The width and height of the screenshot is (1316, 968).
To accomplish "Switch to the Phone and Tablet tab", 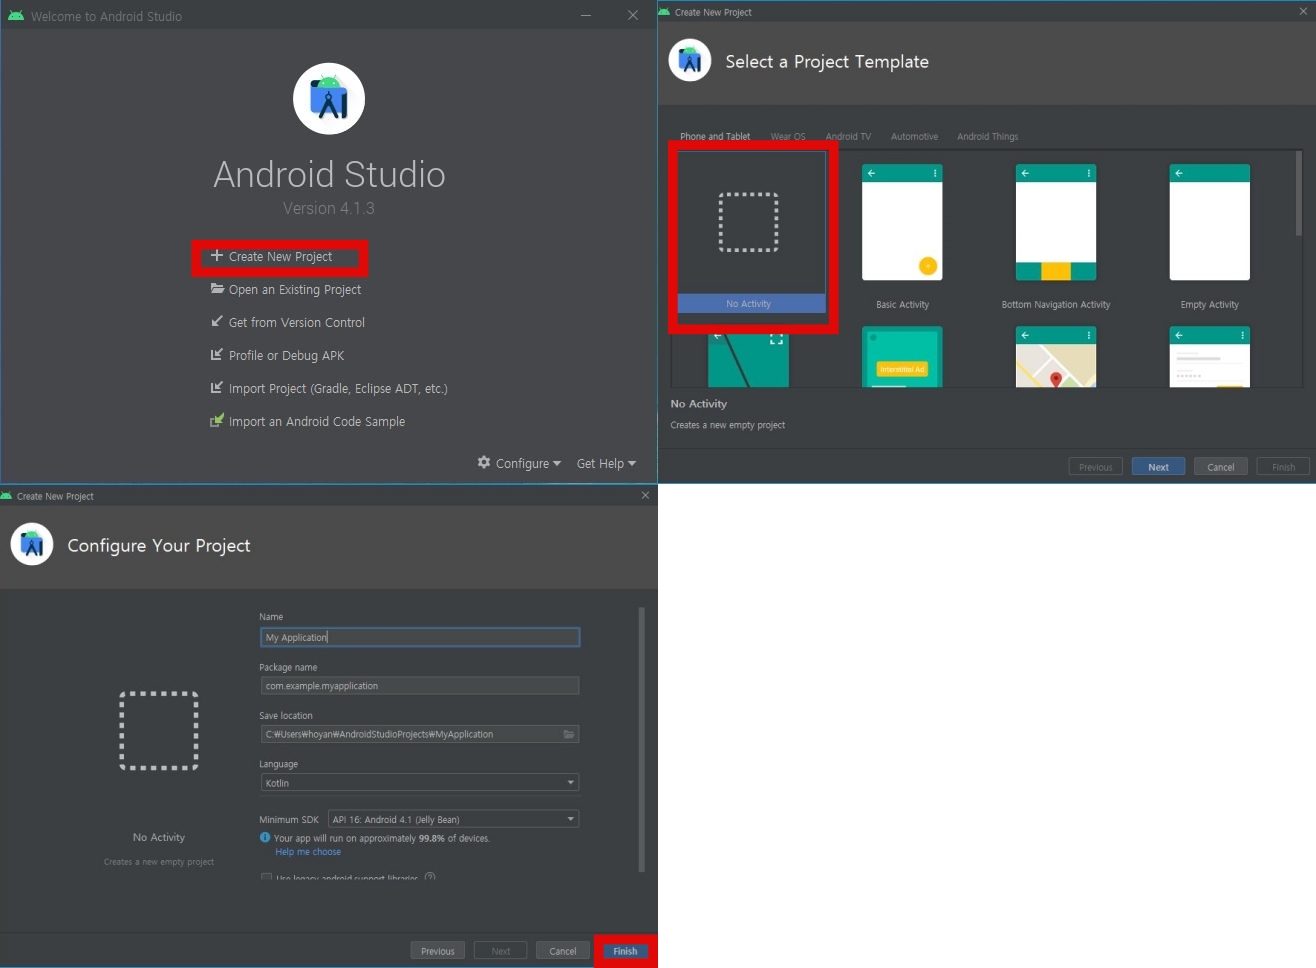I will click(715, 137).
